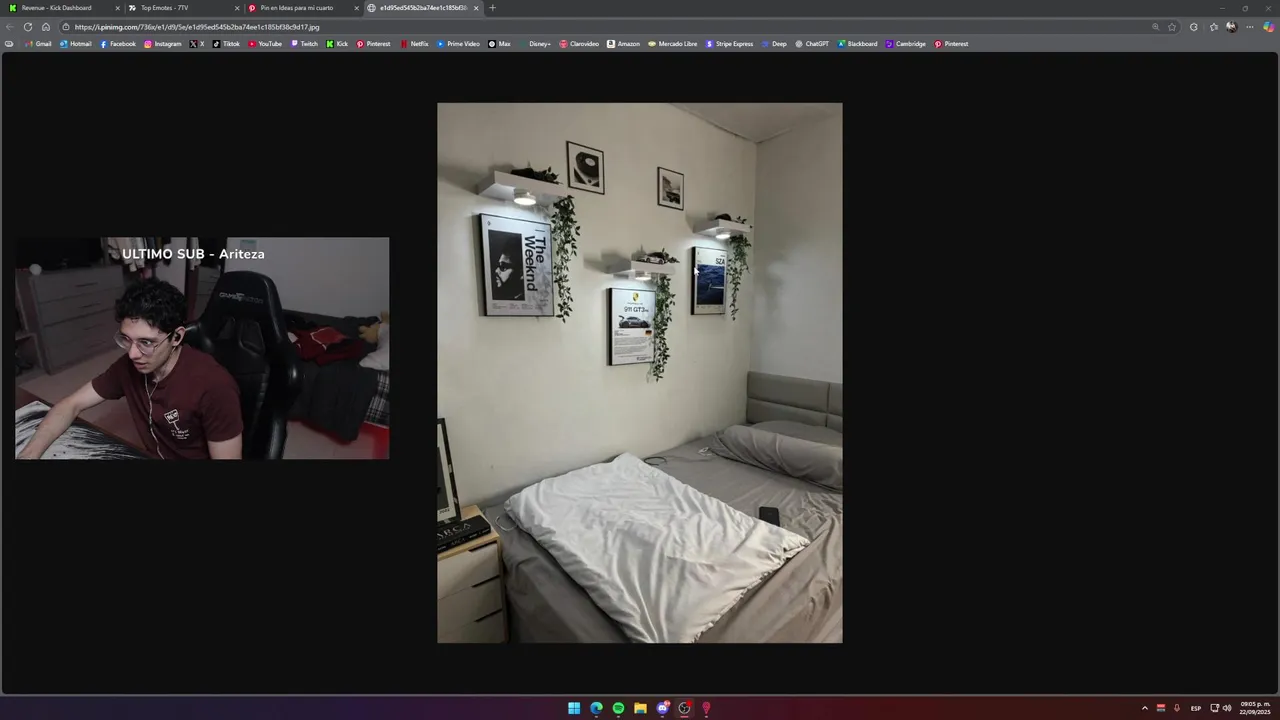Switch the ESP keyboard language indicator
The height and width of the screenshot is (720, 1280).
(x=1196, y=708)
